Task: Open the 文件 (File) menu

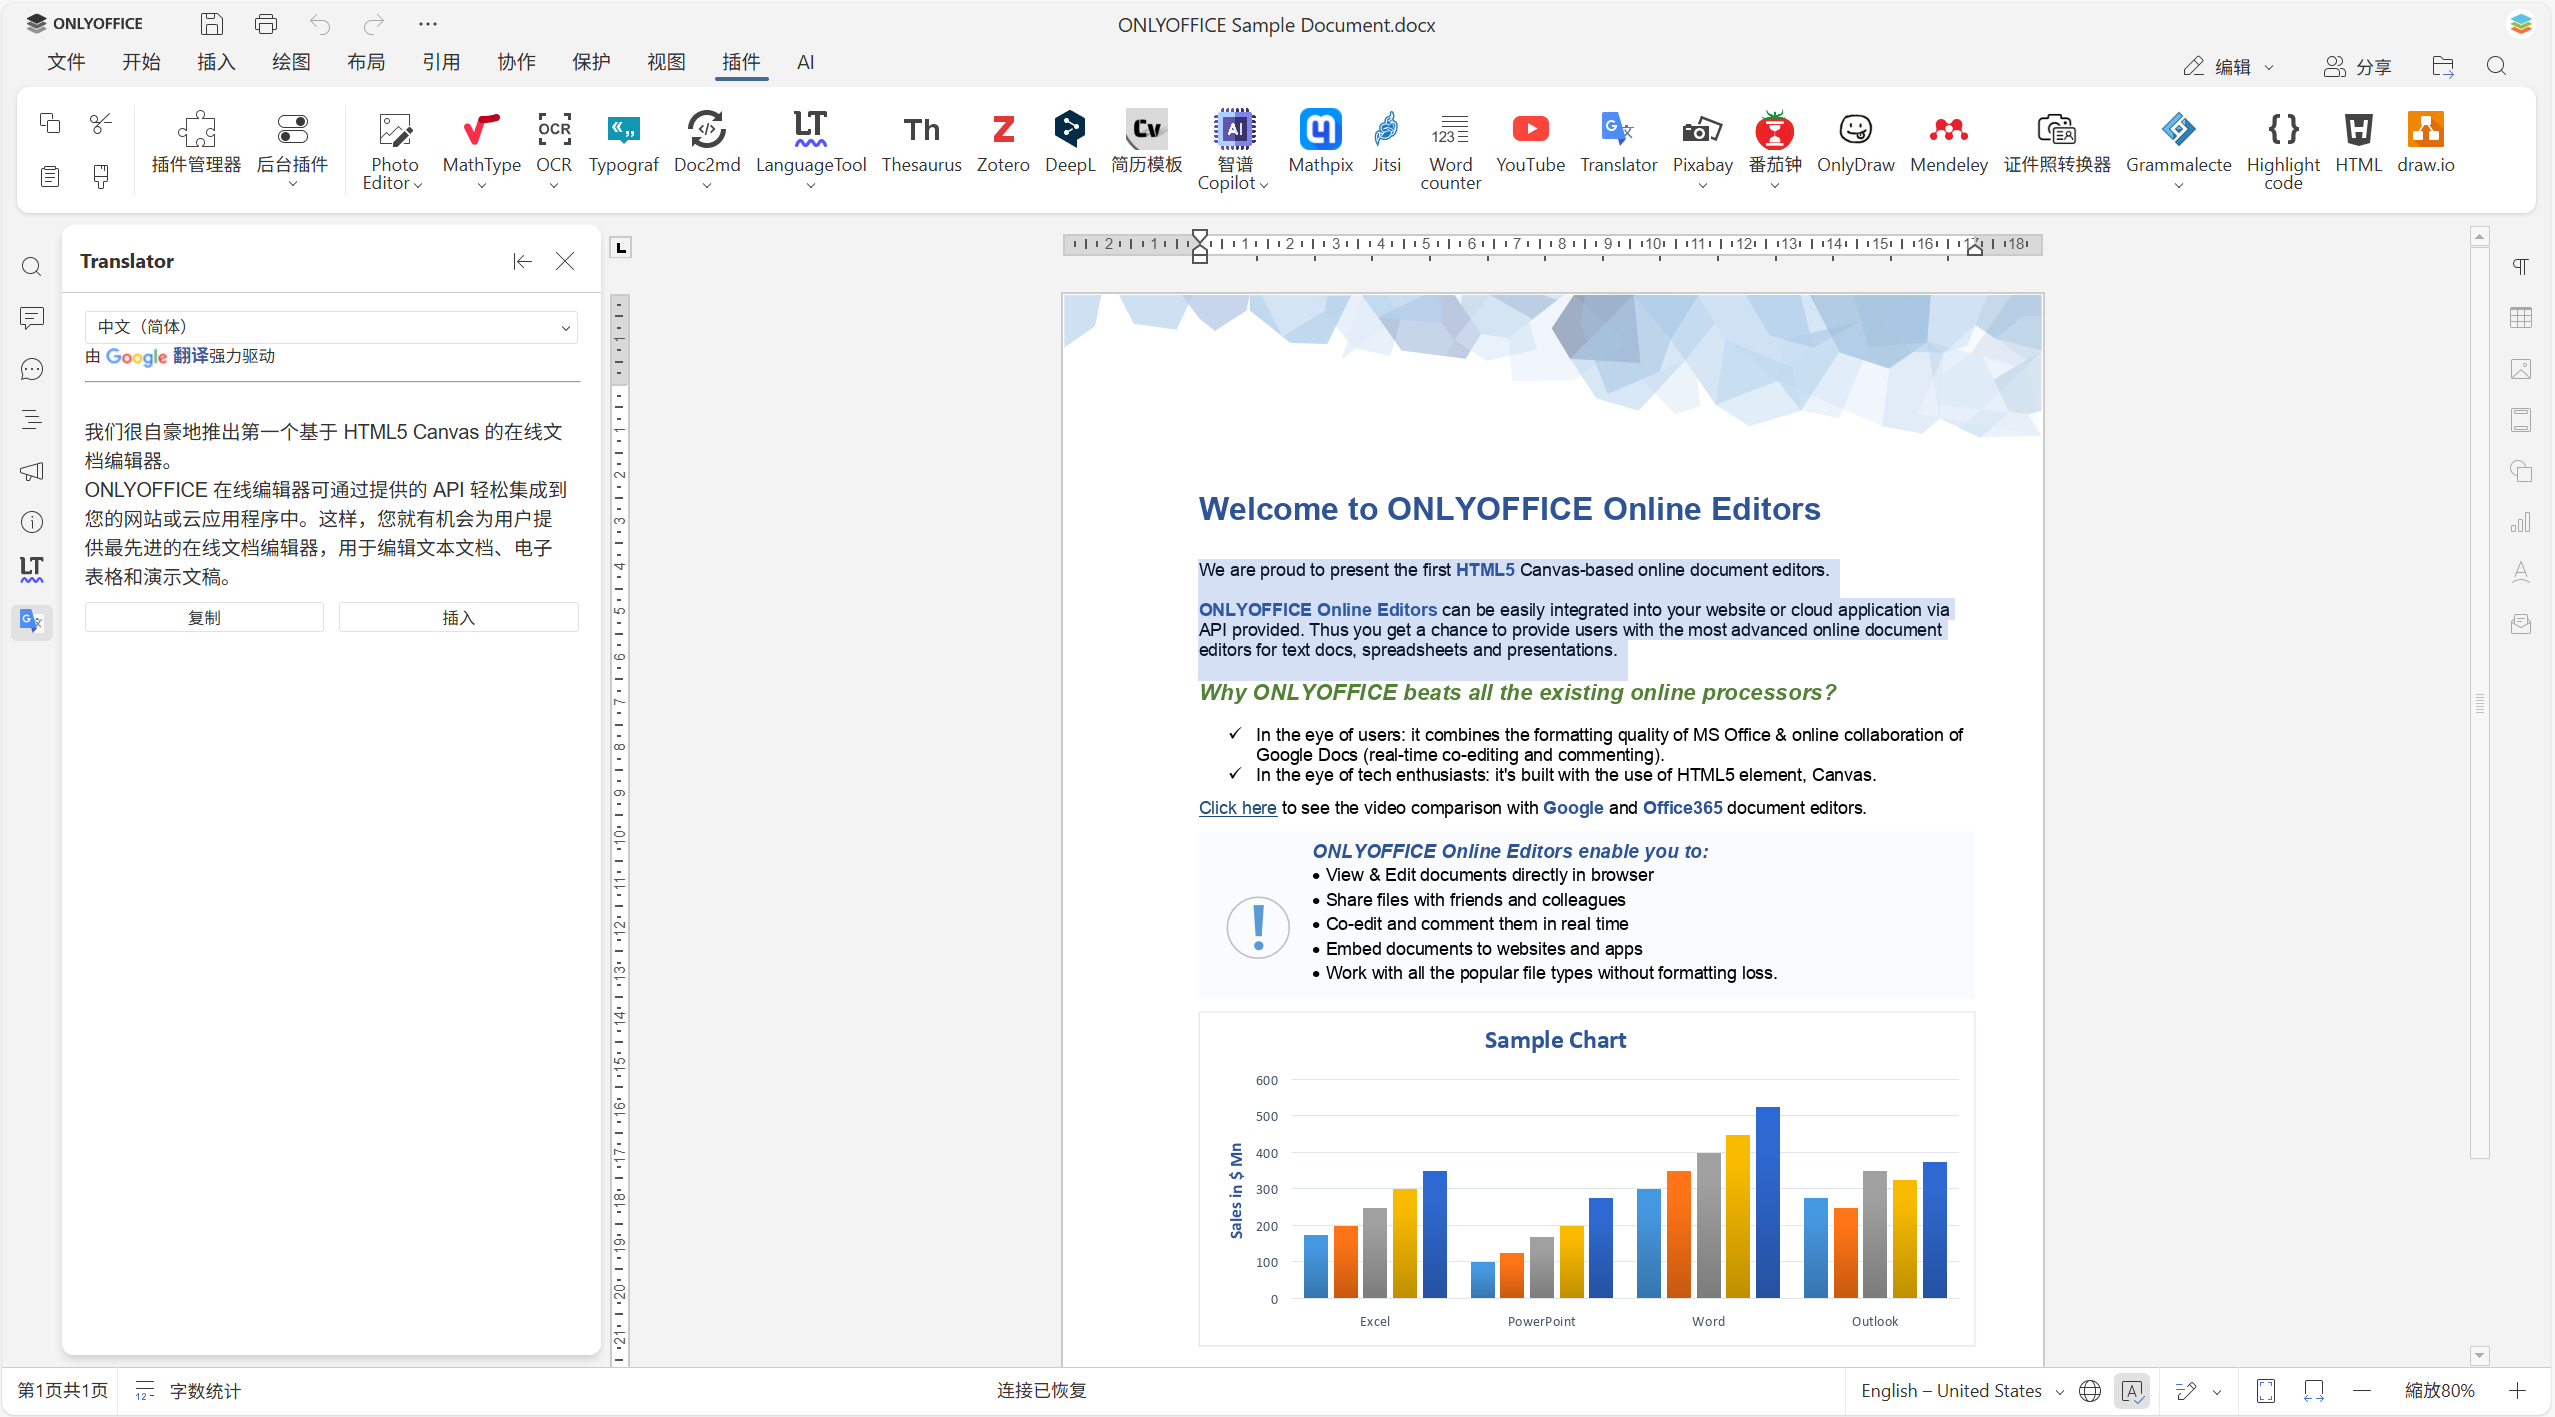Action: (66, 62)
